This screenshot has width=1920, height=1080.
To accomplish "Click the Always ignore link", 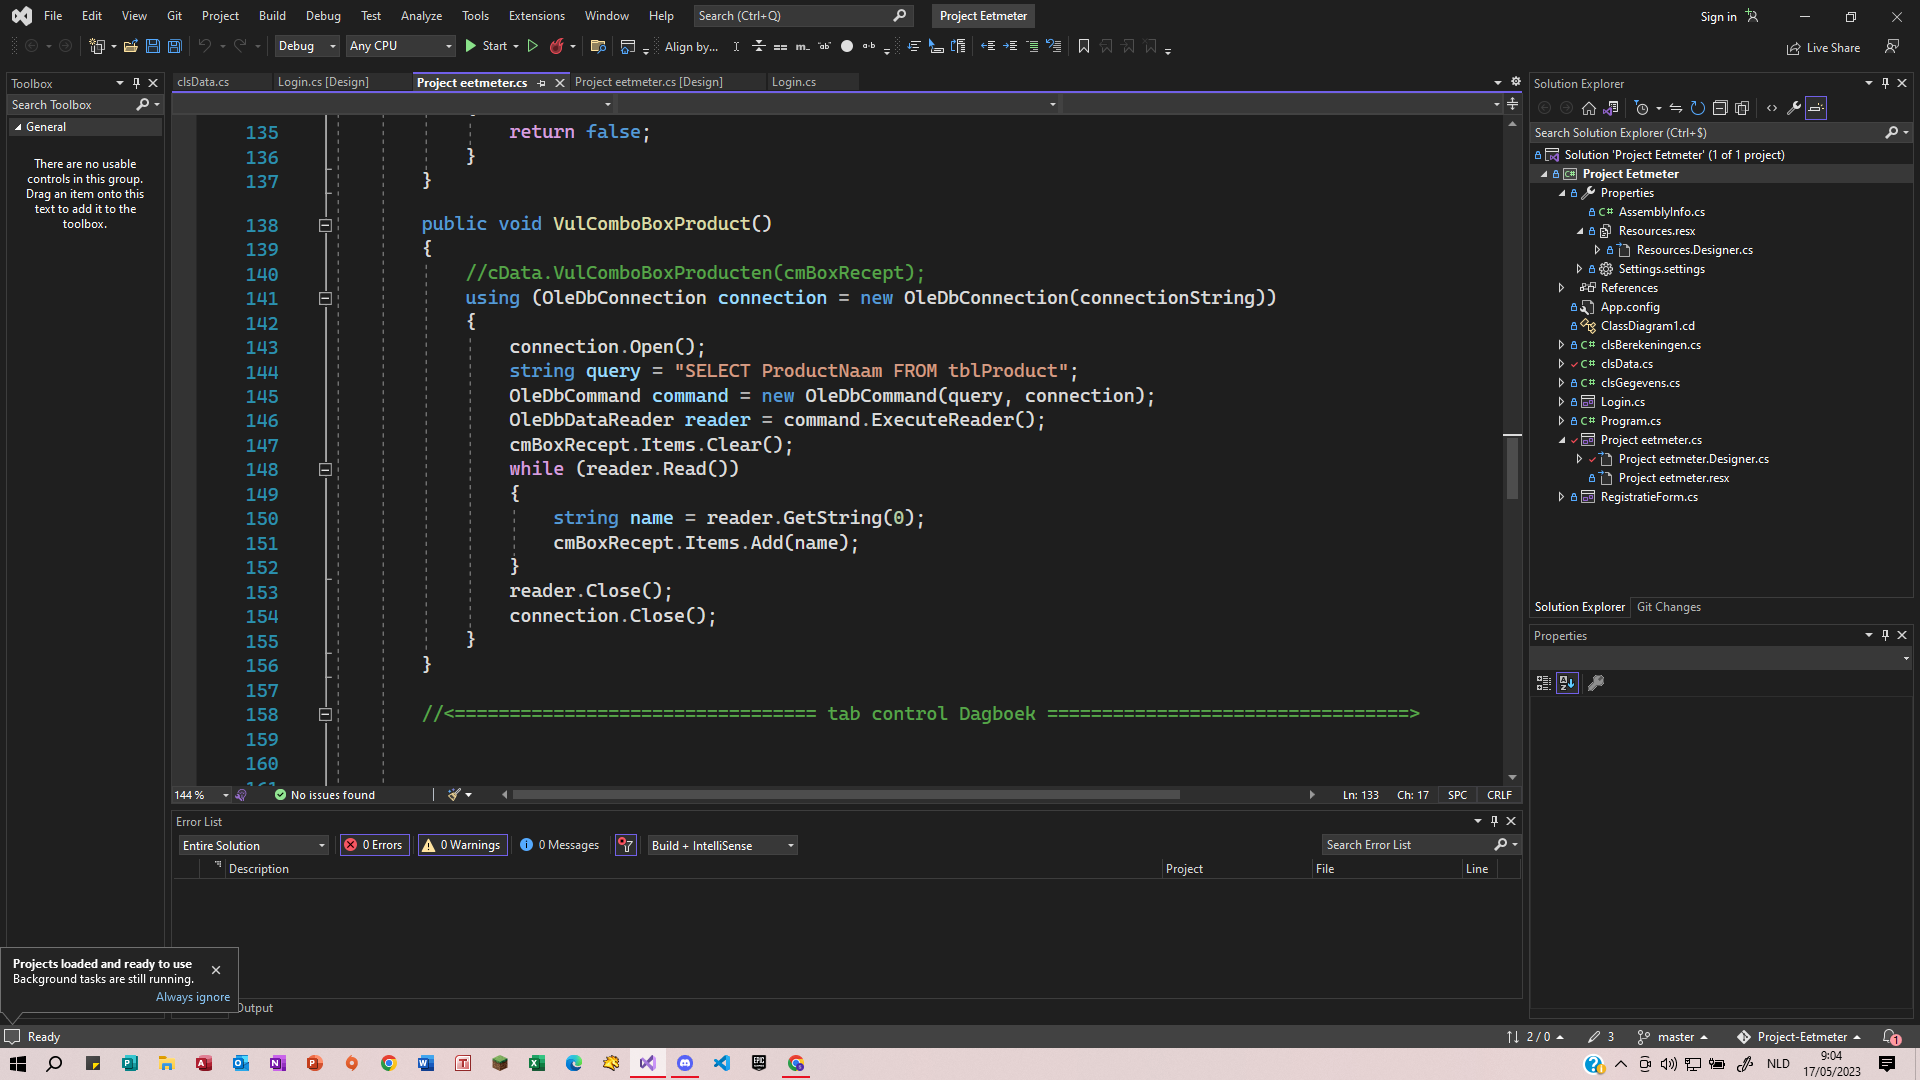I will click(193, 997).
